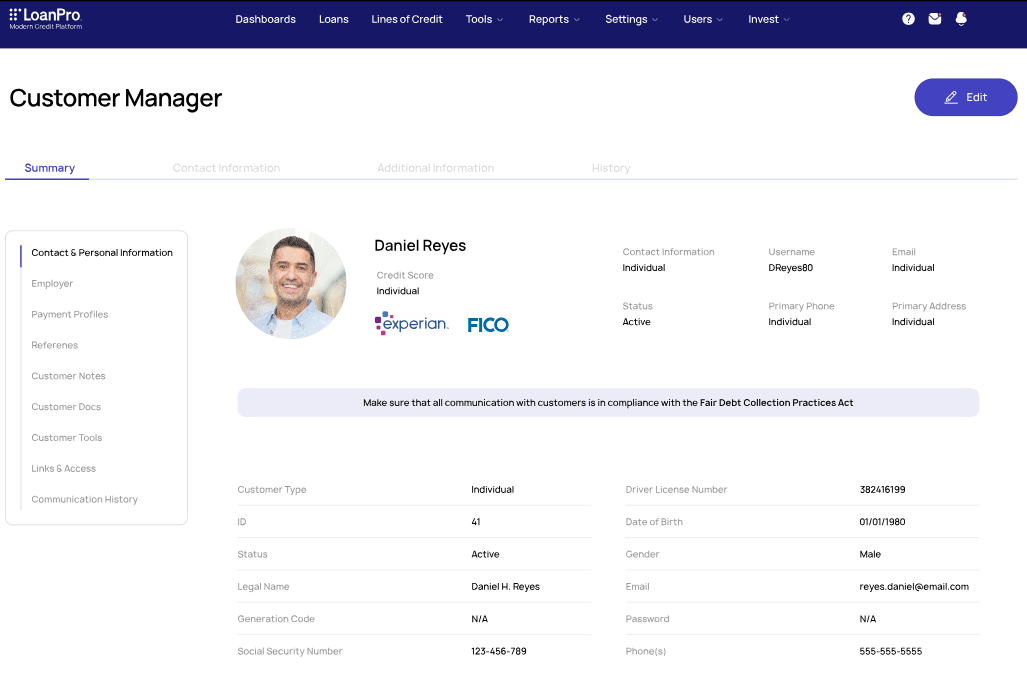Select the FICO score logo

tap(488, 323)
